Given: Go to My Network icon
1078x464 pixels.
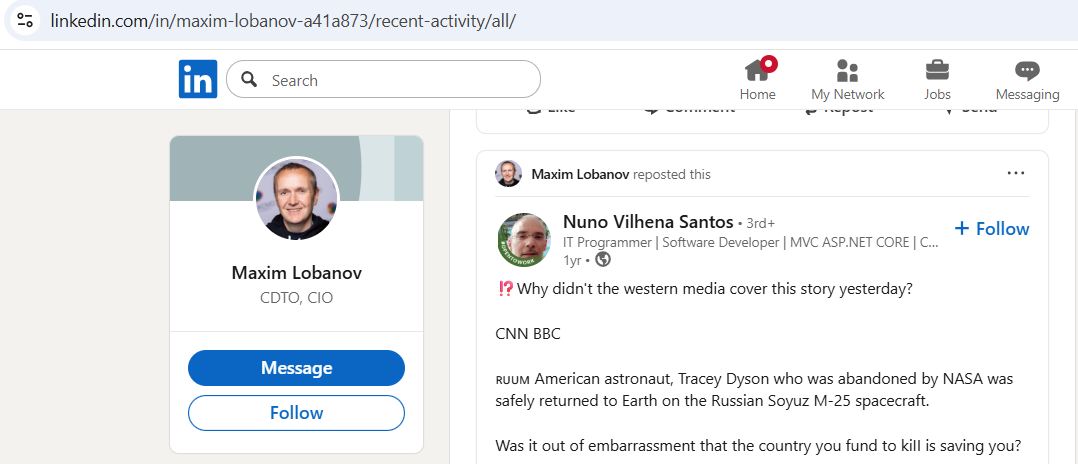Looking at the screenshot, I should click(847, 71).
